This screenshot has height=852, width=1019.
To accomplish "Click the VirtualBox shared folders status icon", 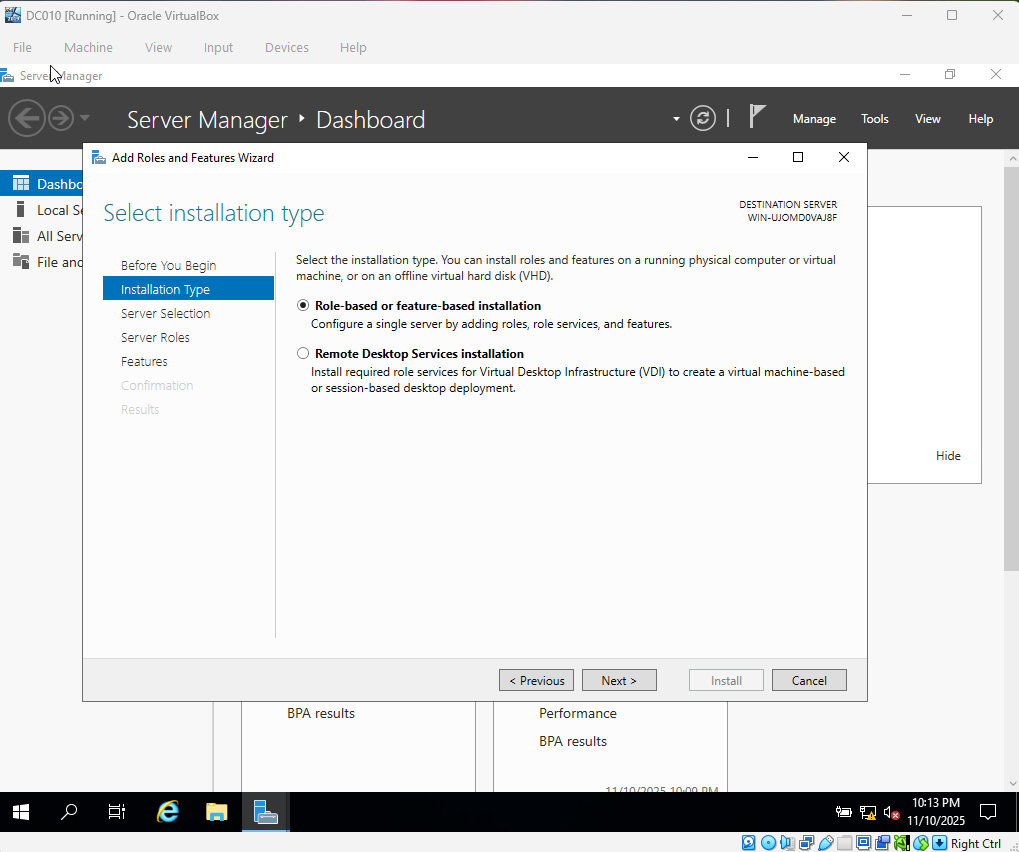I will (x=845, y=843).
